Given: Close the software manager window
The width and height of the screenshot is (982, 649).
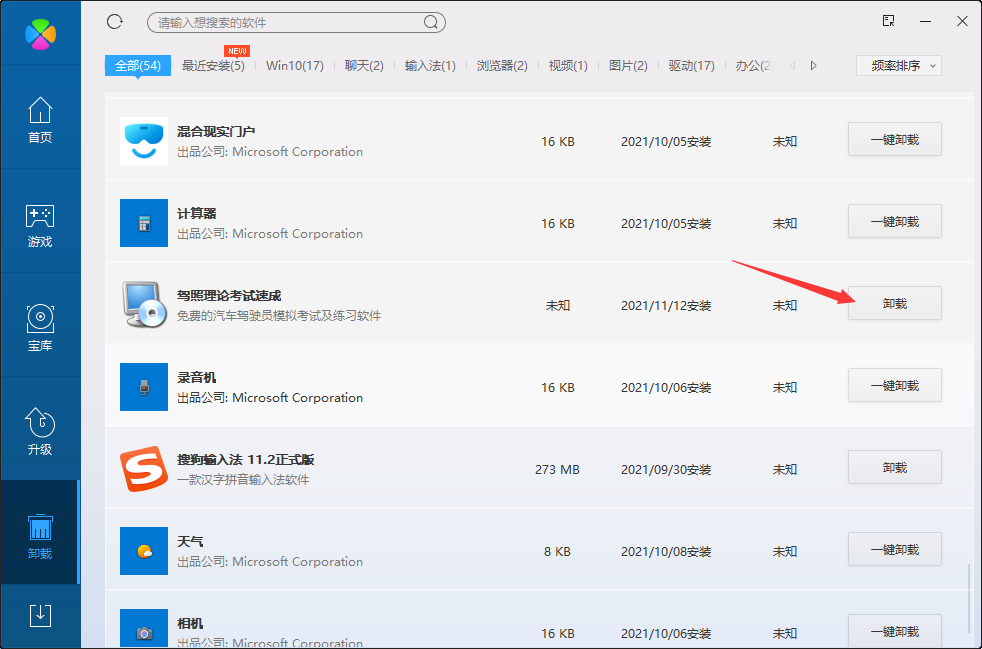Looking at the screenshot, I should click(x=963, y=21).
